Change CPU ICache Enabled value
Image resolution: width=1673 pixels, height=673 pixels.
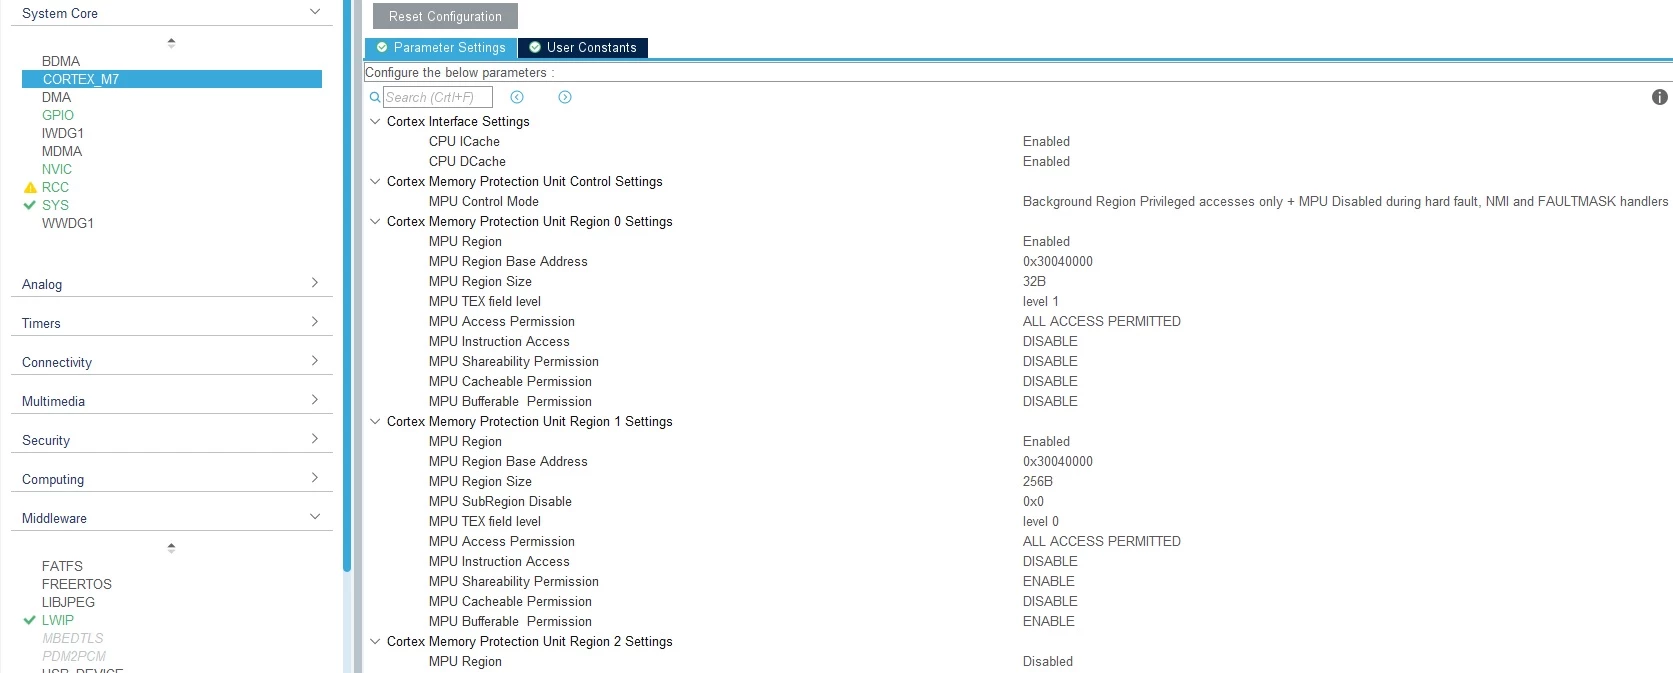[x=1046, y=141]
